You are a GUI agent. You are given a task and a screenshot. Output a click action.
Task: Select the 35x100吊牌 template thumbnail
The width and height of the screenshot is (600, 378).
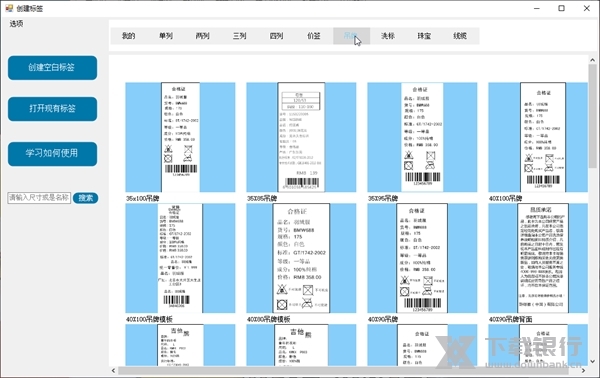coord(180,137)
